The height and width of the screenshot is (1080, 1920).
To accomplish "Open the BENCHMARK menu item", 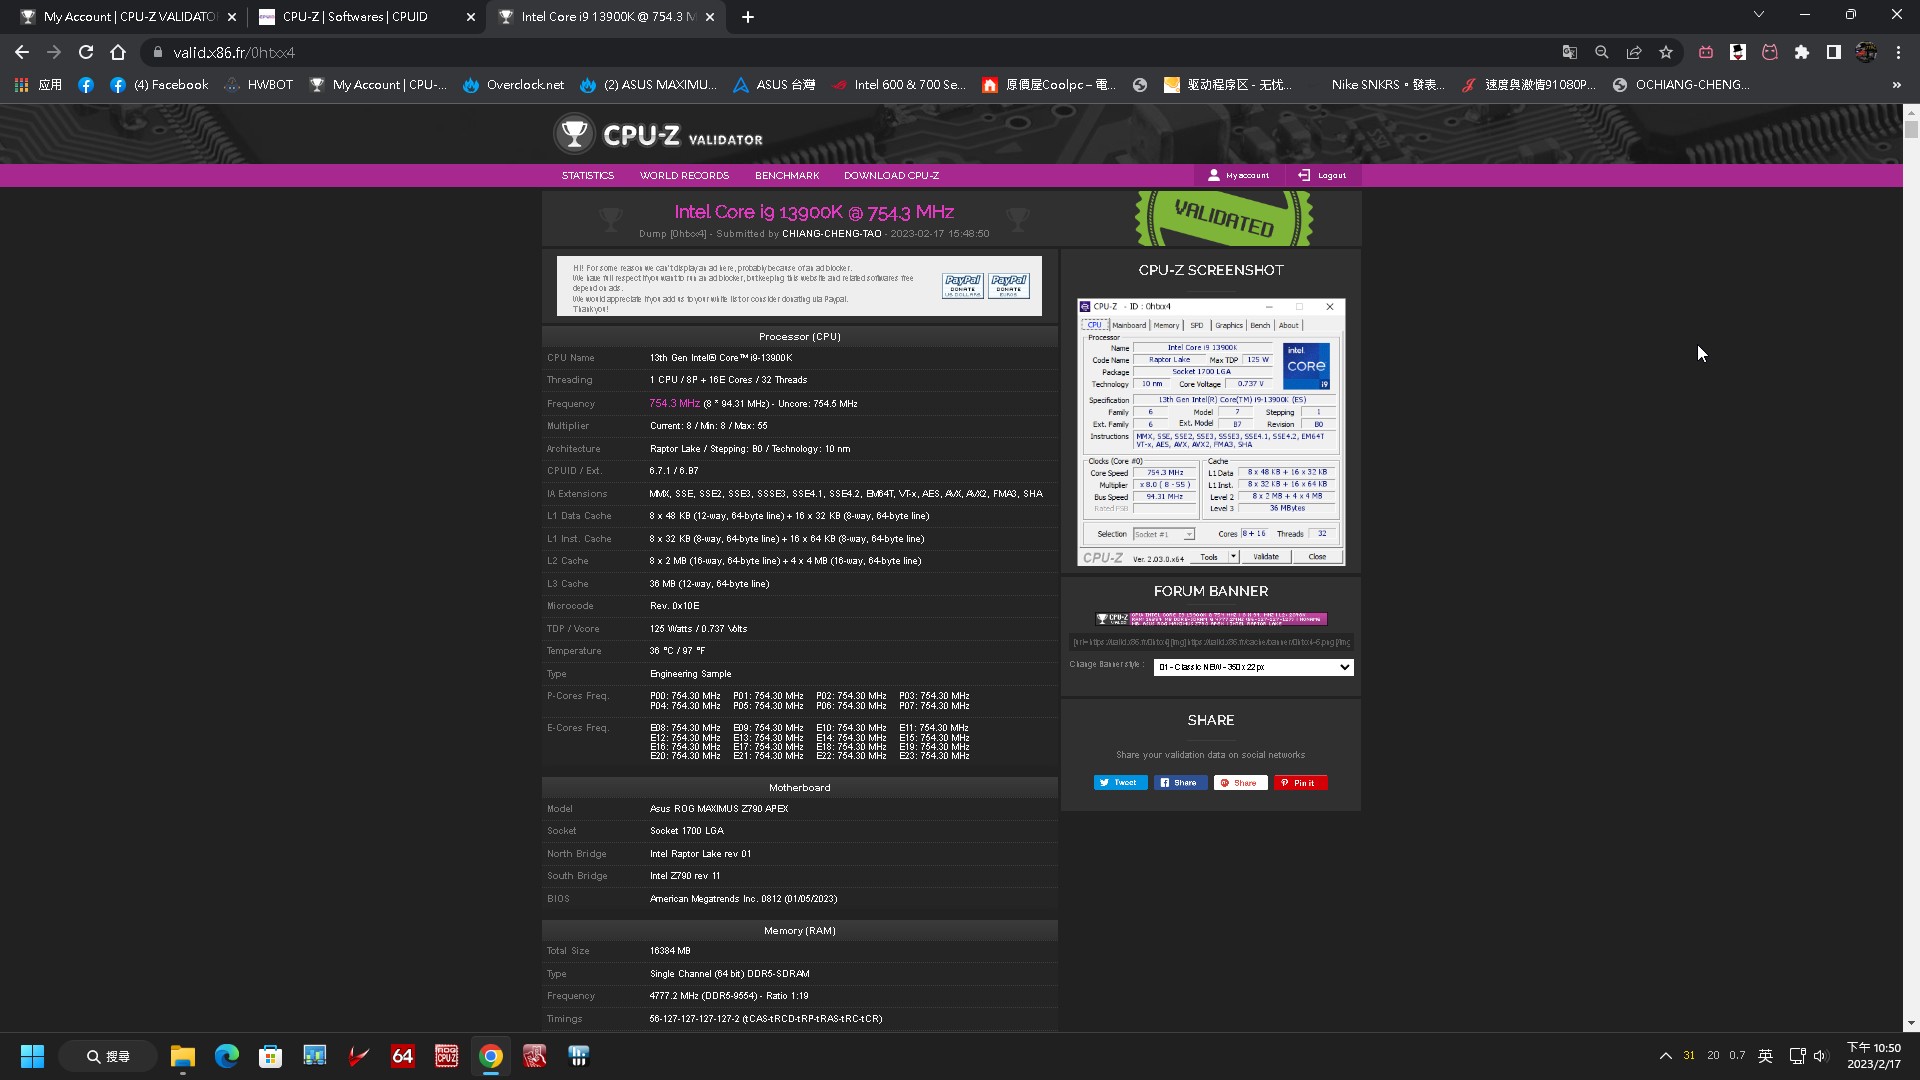I will tap(787, 175).
